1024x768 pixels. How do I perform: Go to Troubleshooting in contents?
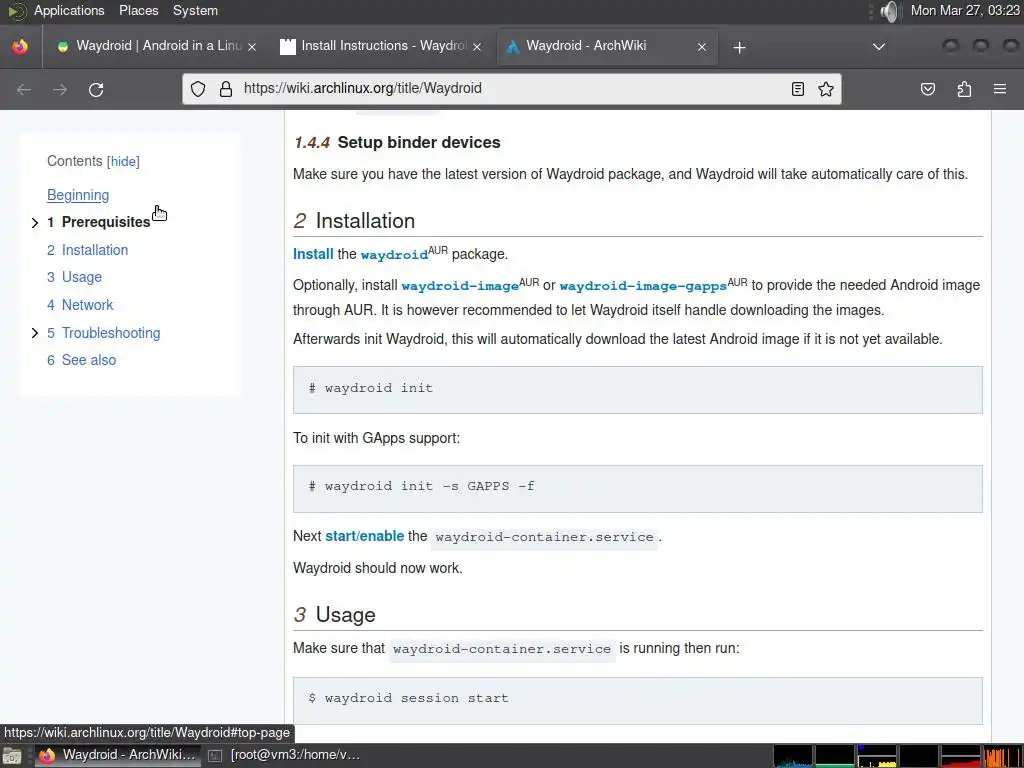tap(111, 333)
